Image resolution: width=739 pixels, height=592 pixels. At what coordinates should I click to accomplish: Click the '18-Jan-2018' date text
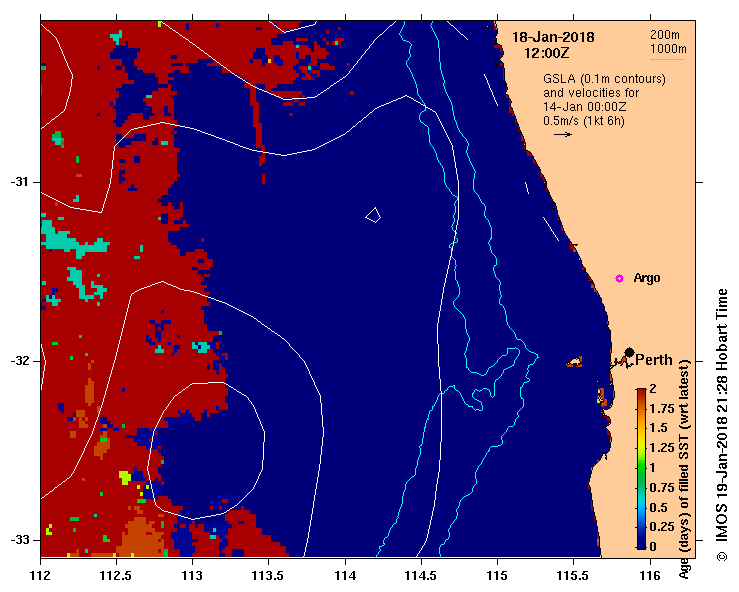[x=553, y=37]
